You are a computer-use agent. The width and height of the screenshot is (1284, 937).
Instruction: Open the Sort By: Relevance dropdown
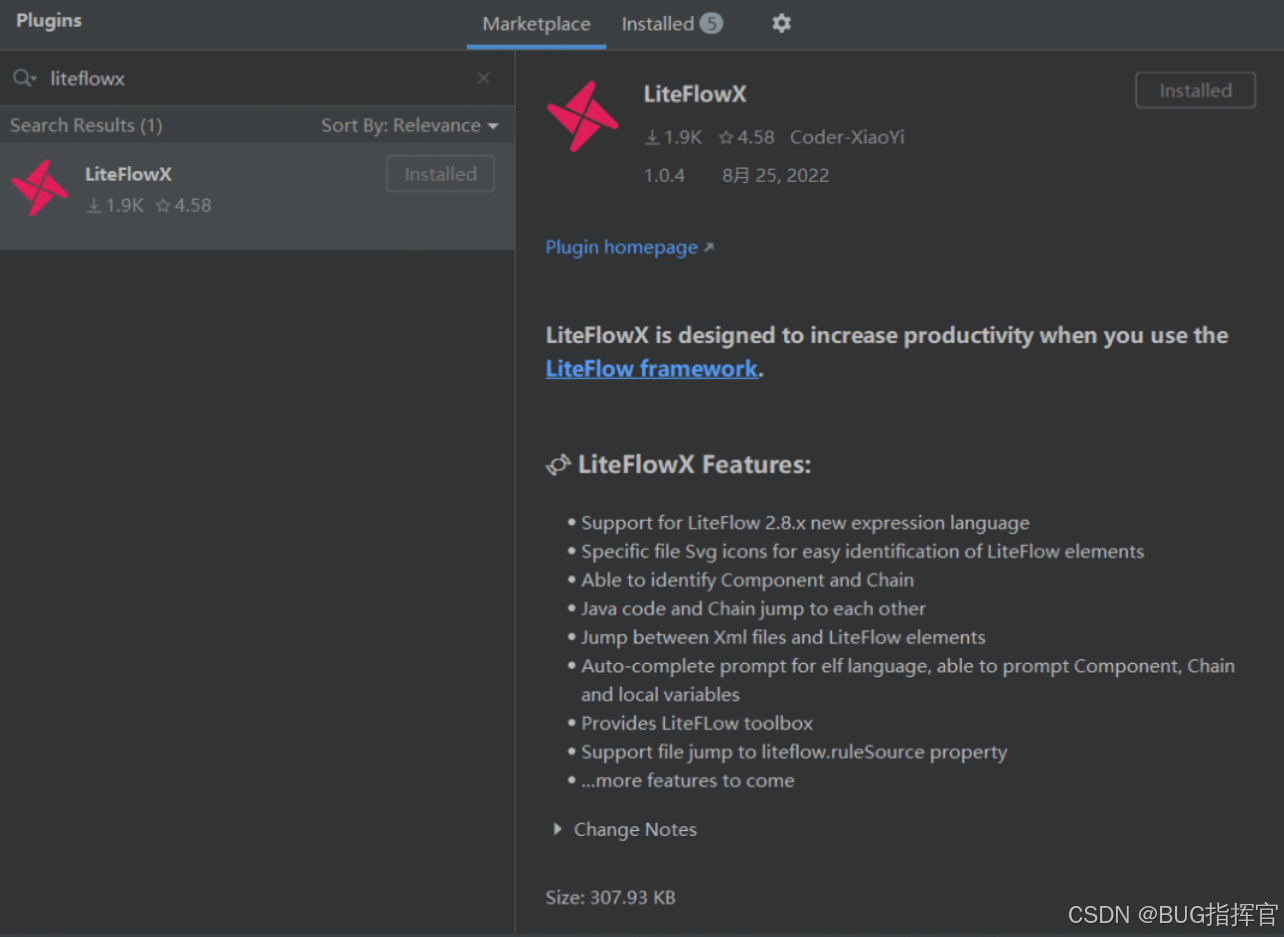pos(410,125)
